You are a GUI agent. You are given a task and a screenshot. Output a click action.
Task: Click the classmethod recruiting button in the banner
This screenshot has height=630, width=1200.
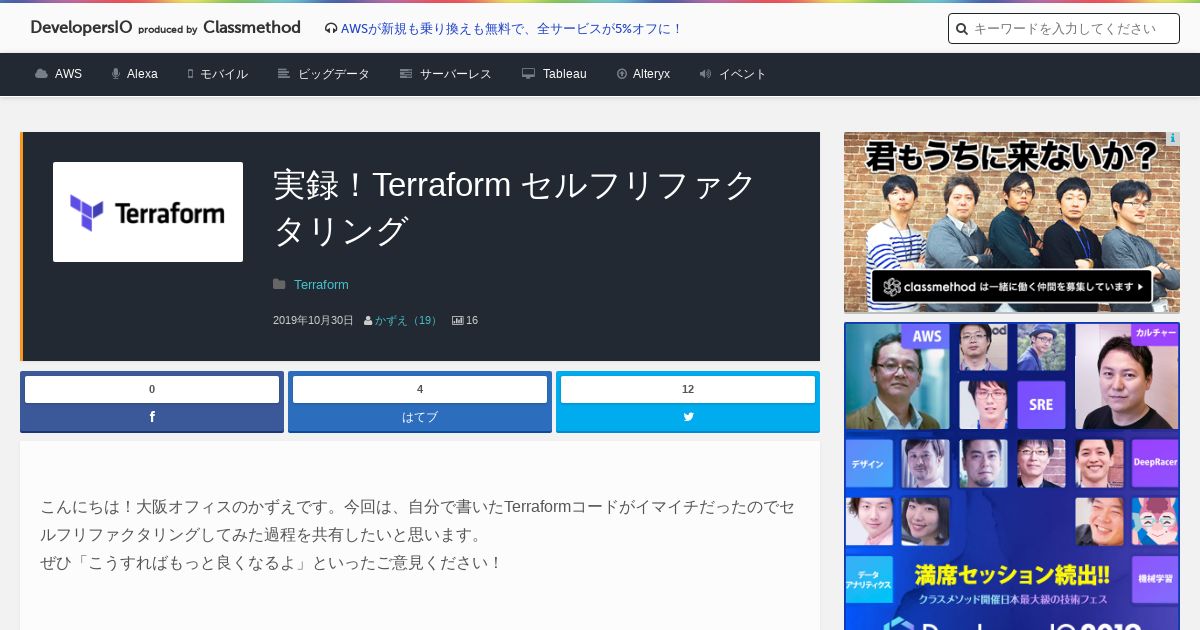(1012, 286)
